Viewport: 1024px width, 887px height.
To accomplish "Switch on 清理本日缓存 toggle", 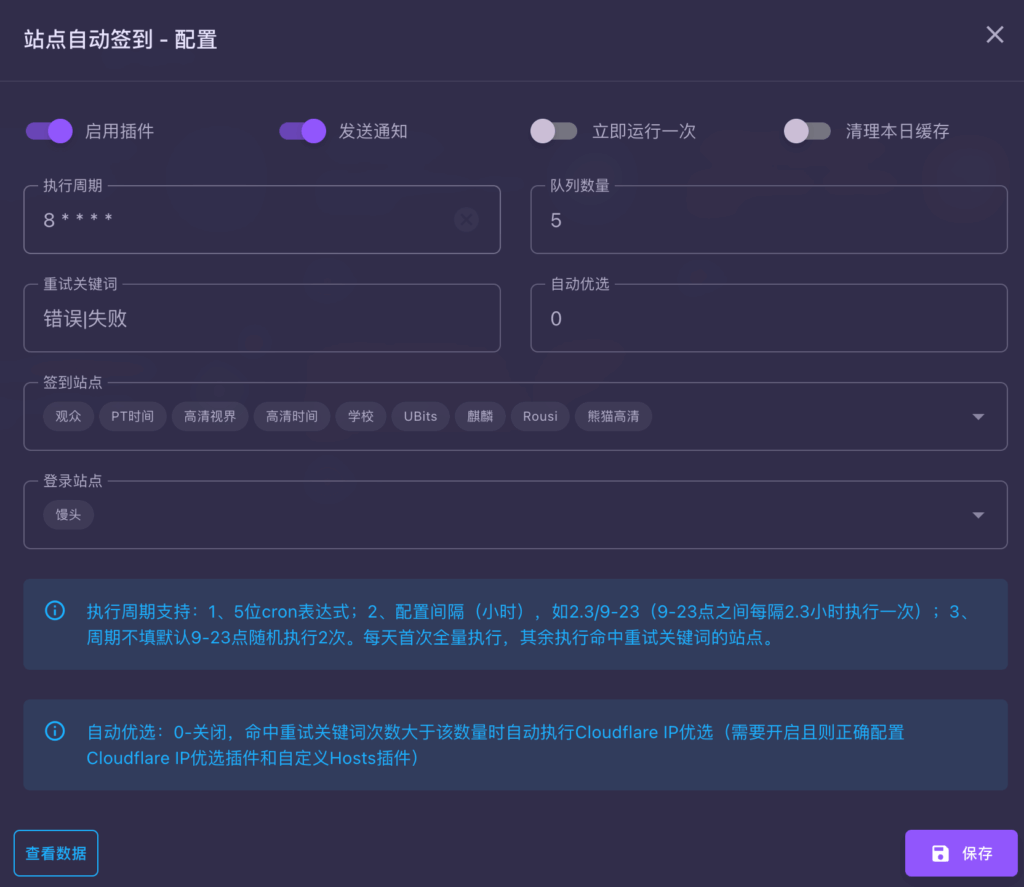I will pos(807,131).
